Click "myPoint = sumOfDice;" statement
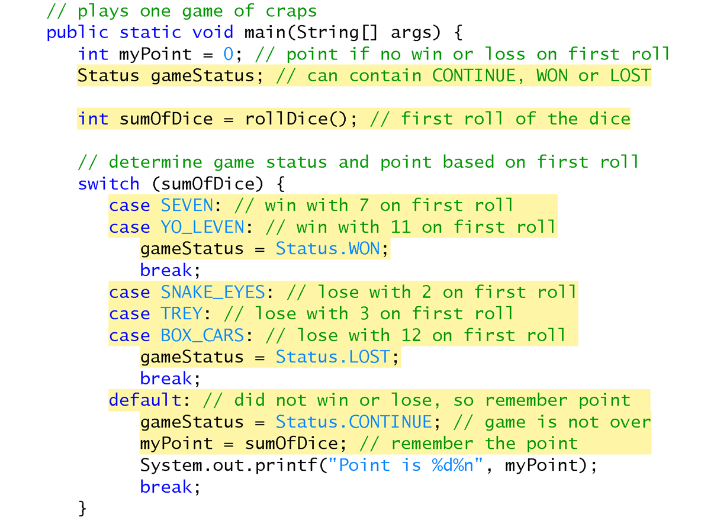Image resolution: width=724 pixels, height=522 pixels. 244,444
